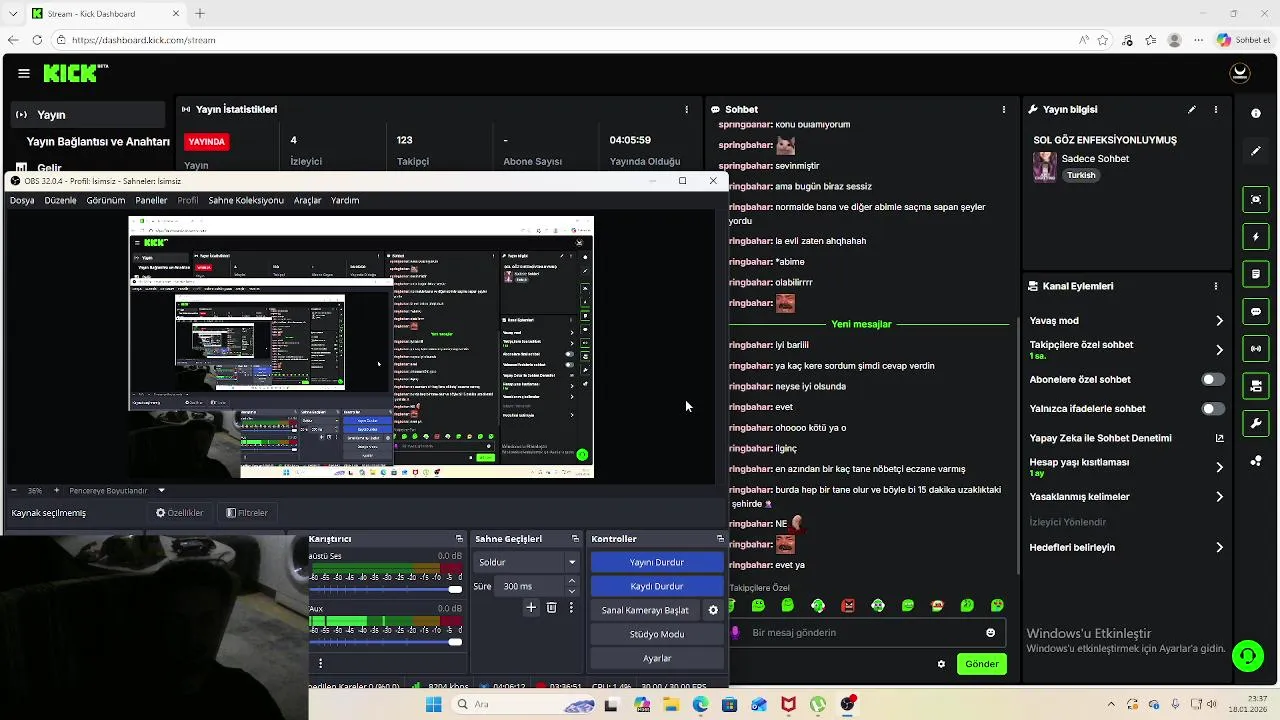Click the broadcast signal icon in right sidebar
Screen dimensions: 1280x720
click(x=1256, y=349)
